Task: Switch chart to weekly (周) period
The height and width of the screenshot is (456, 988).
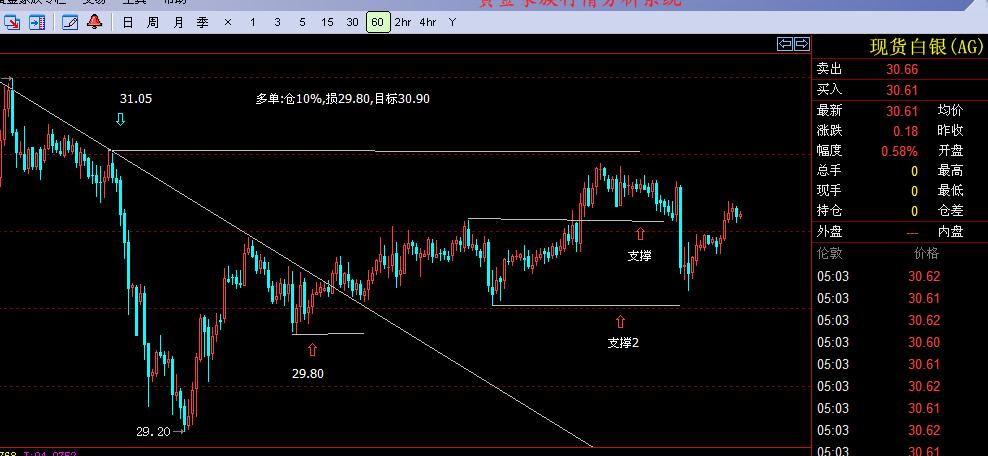Action: point(152,23)
